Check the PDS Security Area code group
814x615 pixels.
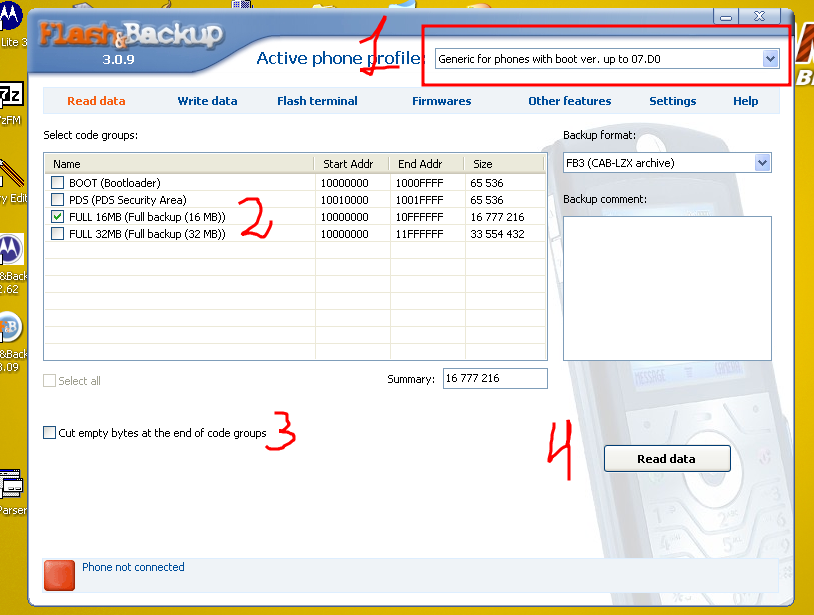pyautogui.click(x=58, y=200)
